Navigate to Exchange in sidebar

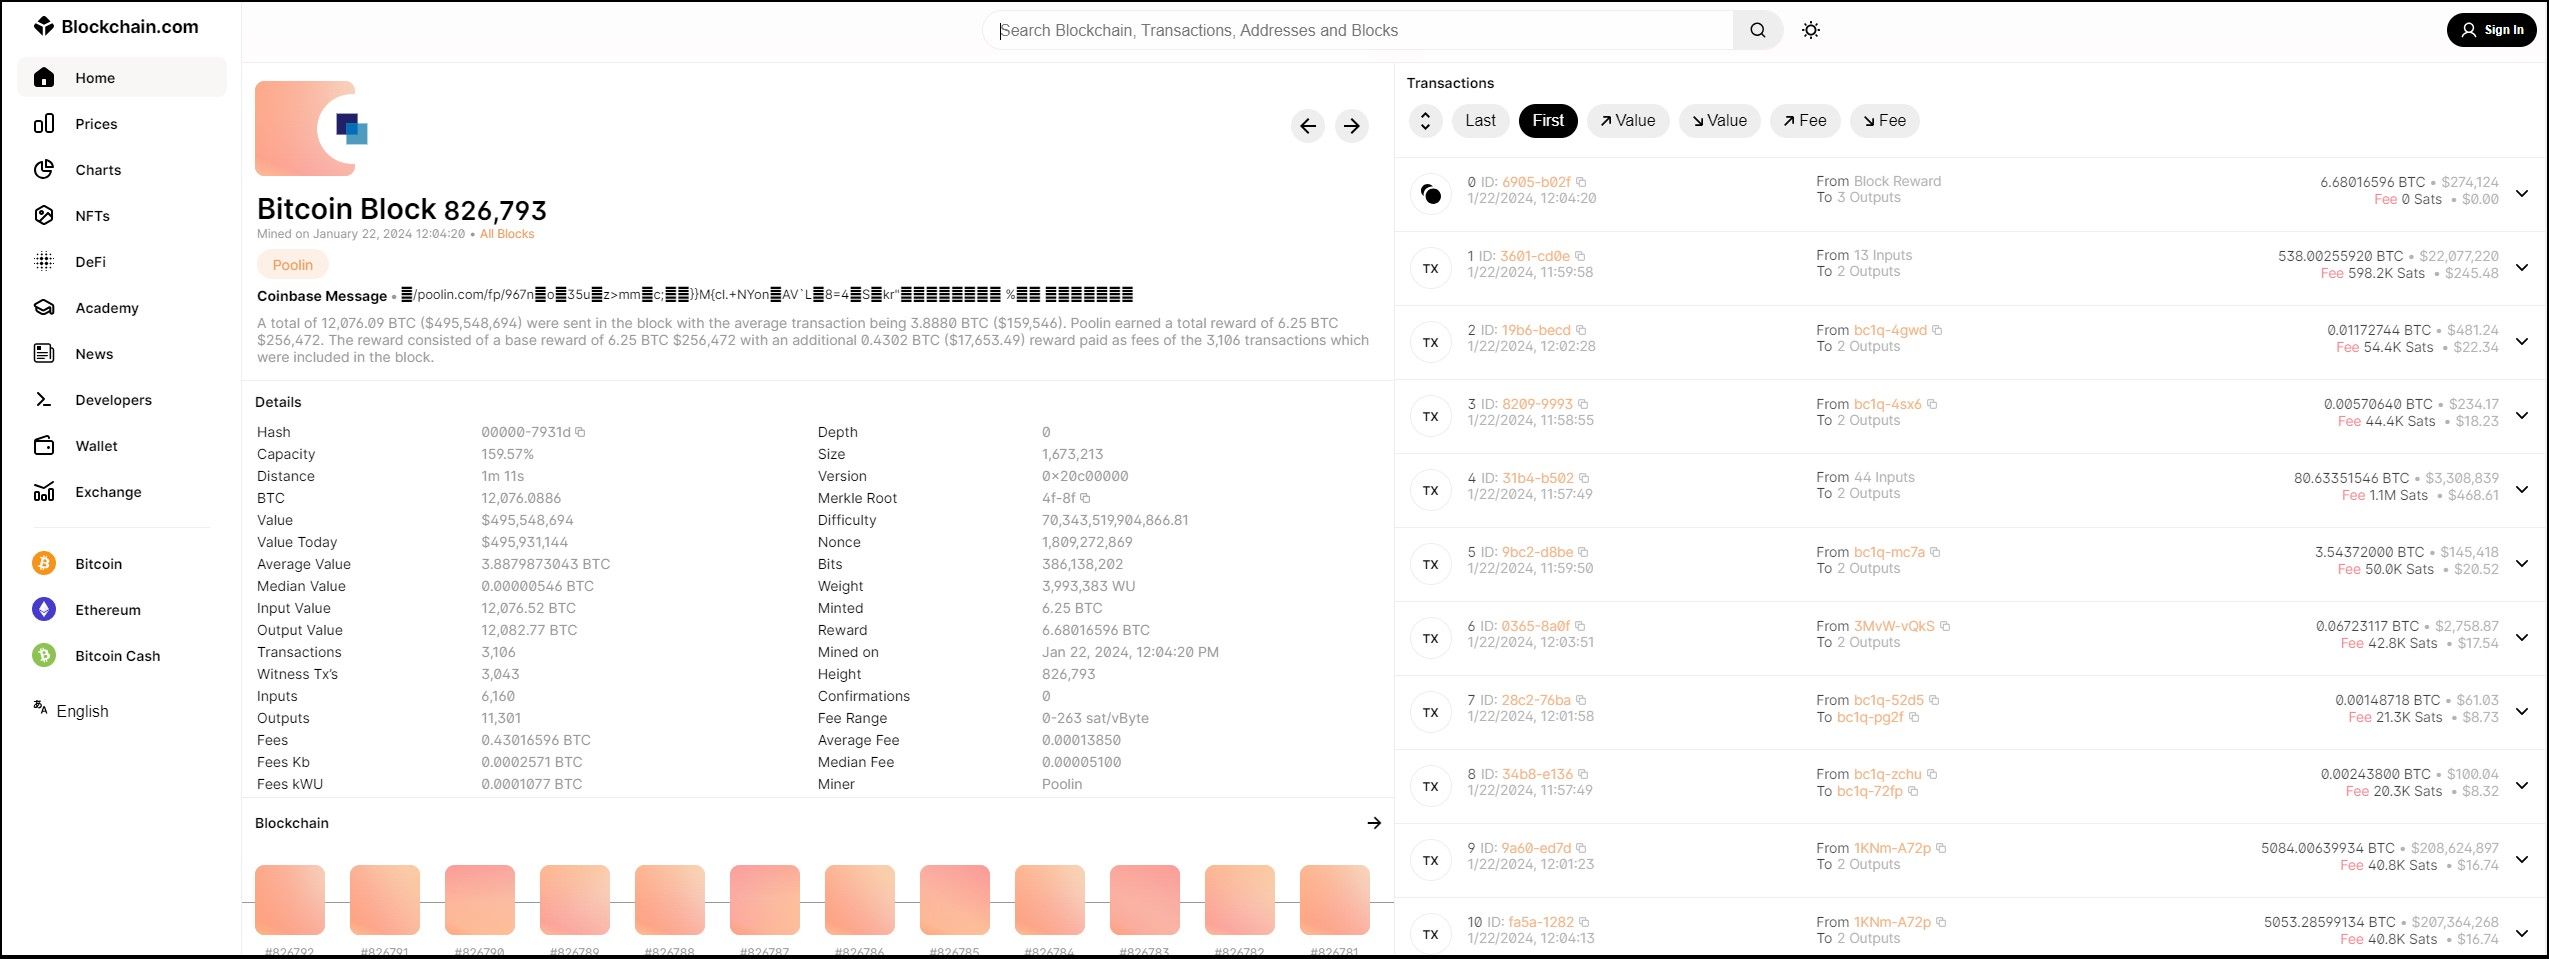pyautogui.click(x=108, y=492)
